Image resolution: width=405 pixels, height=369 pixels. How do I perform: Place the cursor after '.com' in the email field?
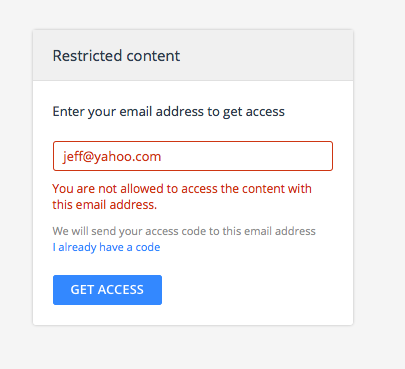162,156
